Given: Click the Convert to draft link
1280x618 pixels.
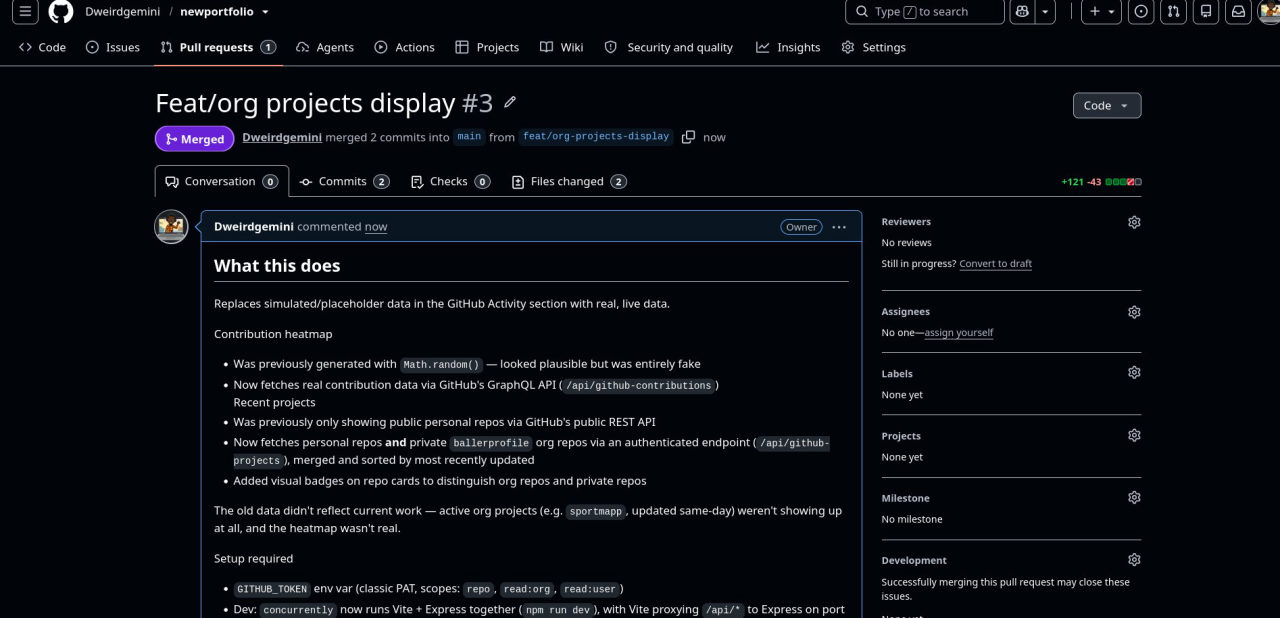Looking at the screenshot, I should point(995,264).
